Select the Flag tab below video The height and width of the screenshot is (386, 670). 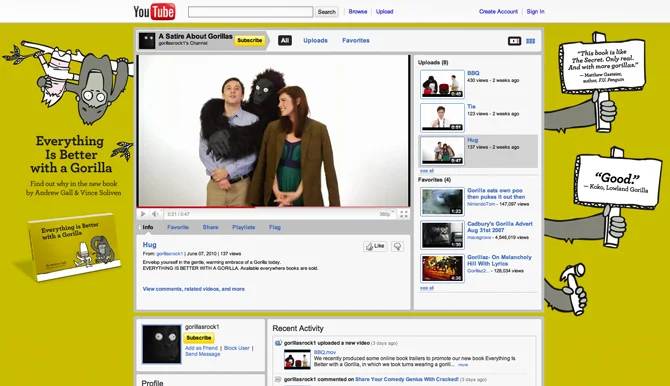click(x=275, y=227)
